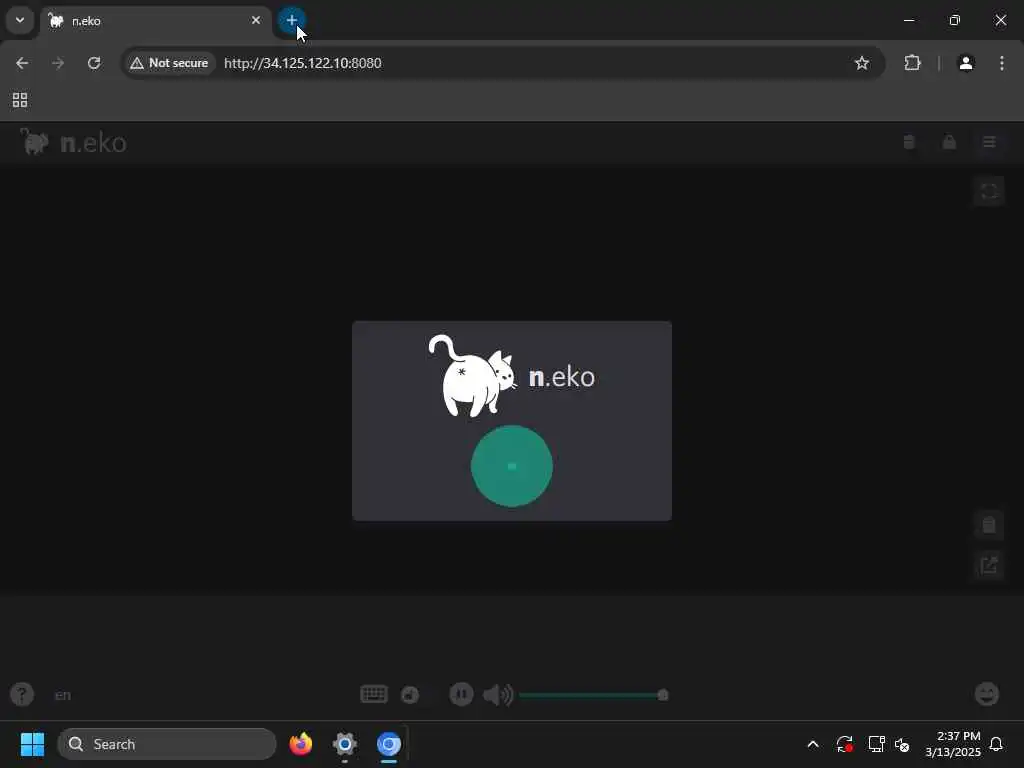Open the clipboard icon on video
Screen dimensions: 1024x768
point(989,524)
